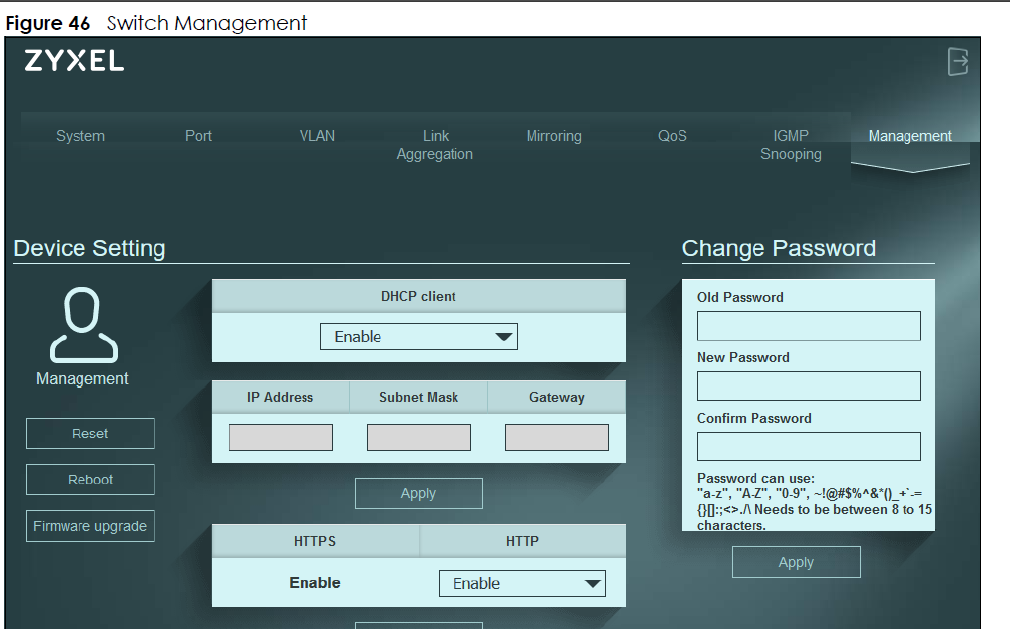Open Firmware upgrade
Viewport: 1010px width, 629px height.
tap(90, 526)
